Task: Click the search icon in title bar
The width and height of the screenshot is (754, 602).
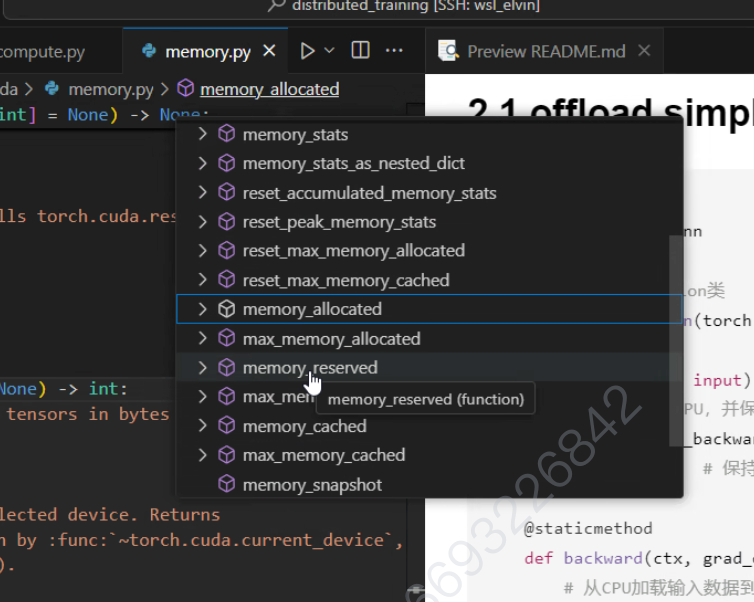Action: (277, 6)
